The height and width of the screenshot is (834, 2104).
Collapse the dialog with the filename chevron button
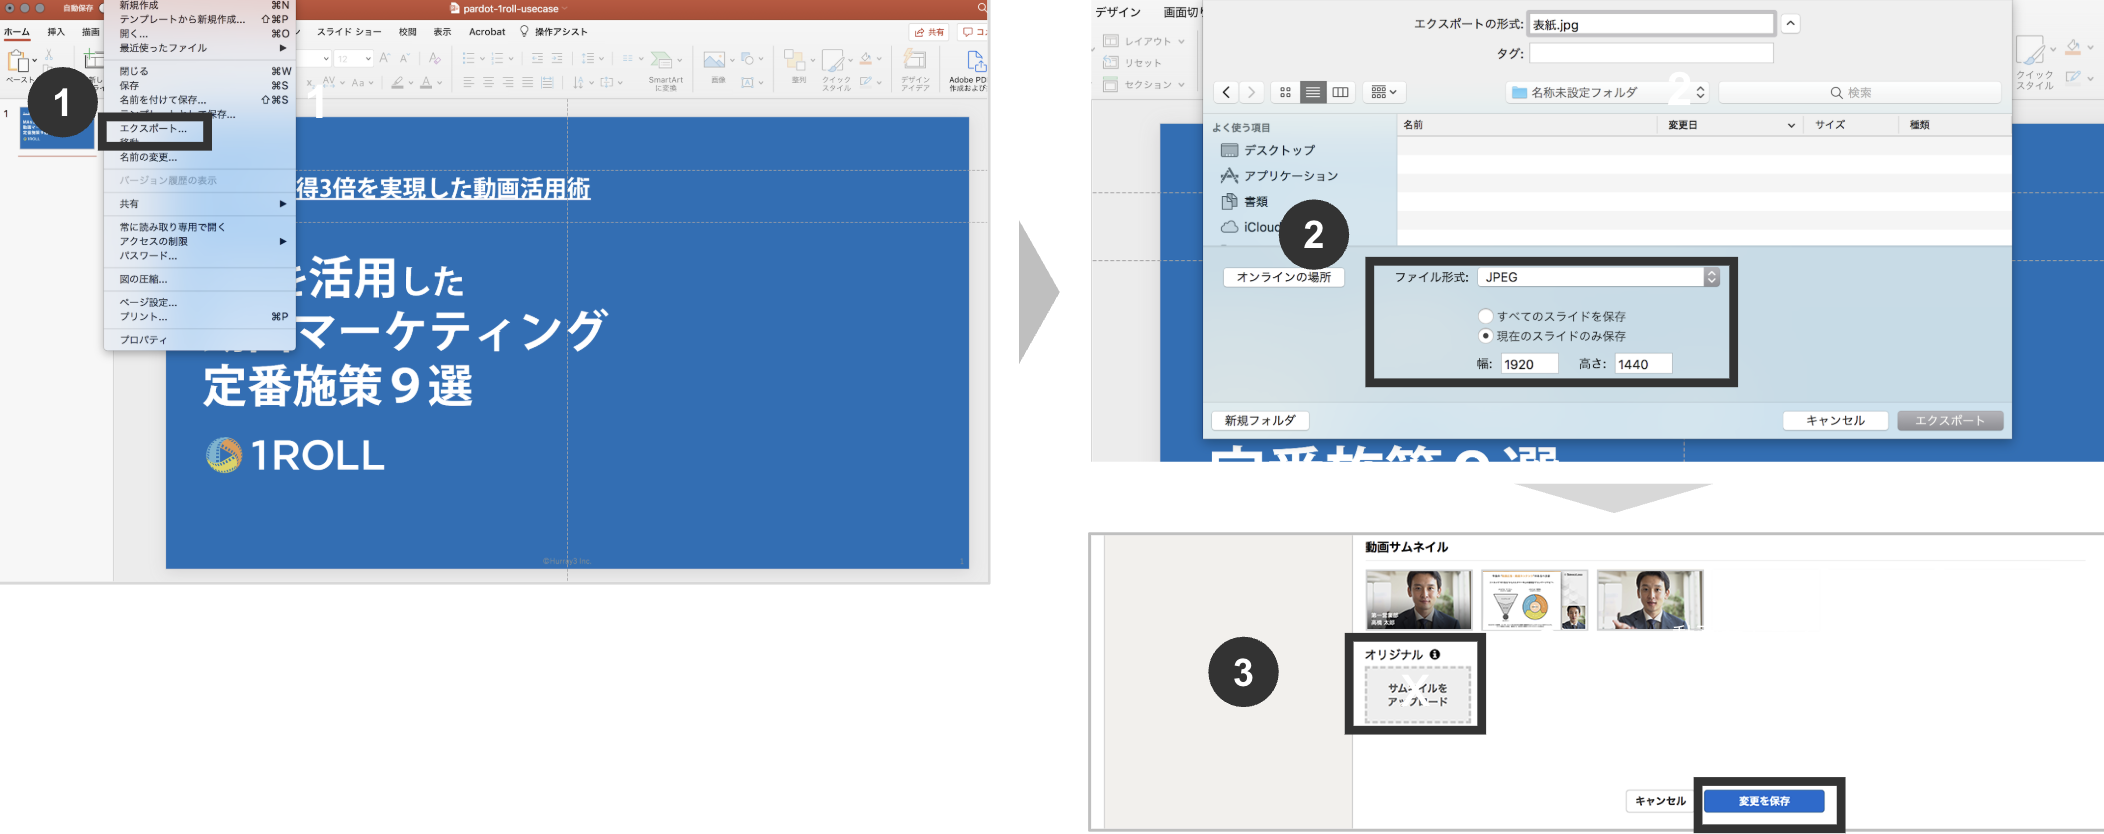point(1790,24)
